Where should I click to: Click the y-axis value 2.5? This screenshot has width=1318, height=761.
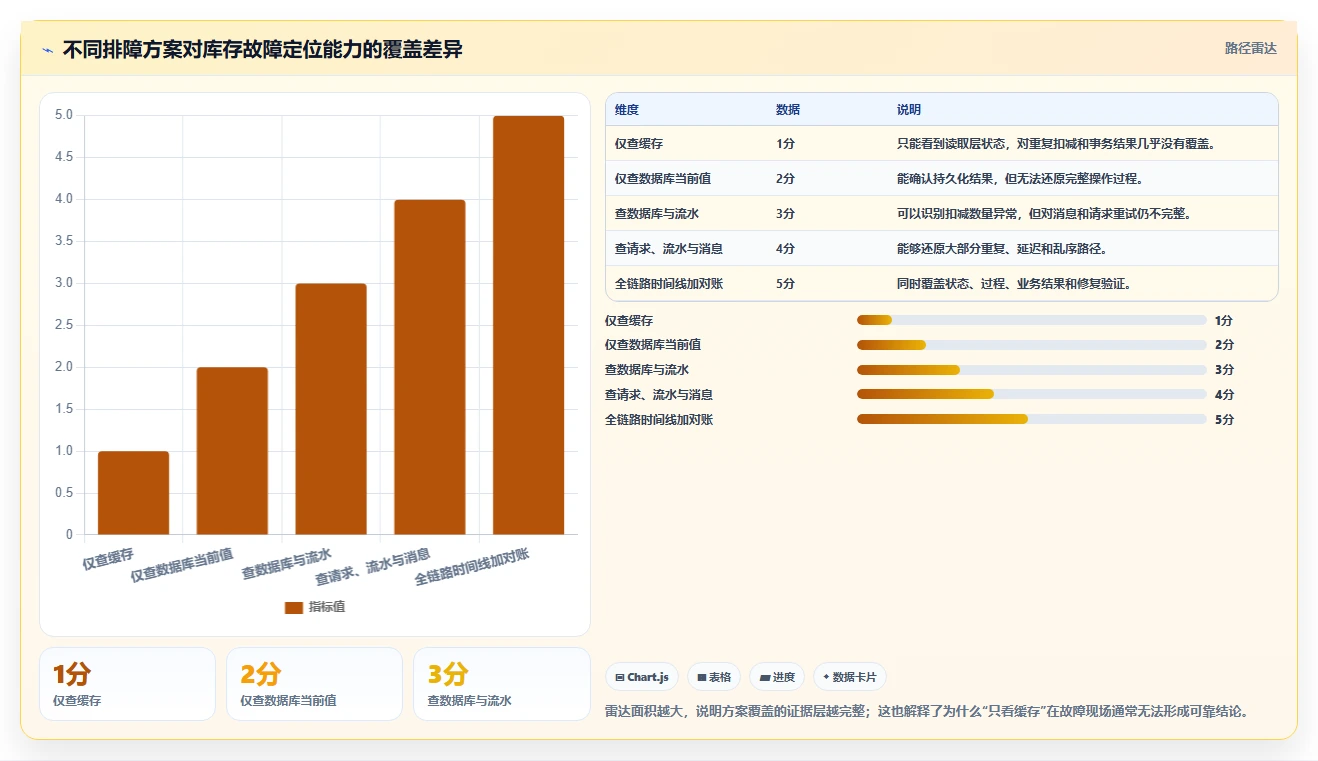pos(64,325)
